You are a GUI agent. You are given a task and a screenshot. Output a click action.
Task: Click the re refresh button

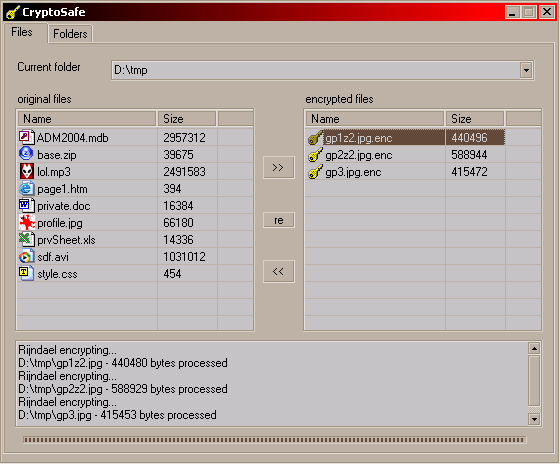point(279,220)
